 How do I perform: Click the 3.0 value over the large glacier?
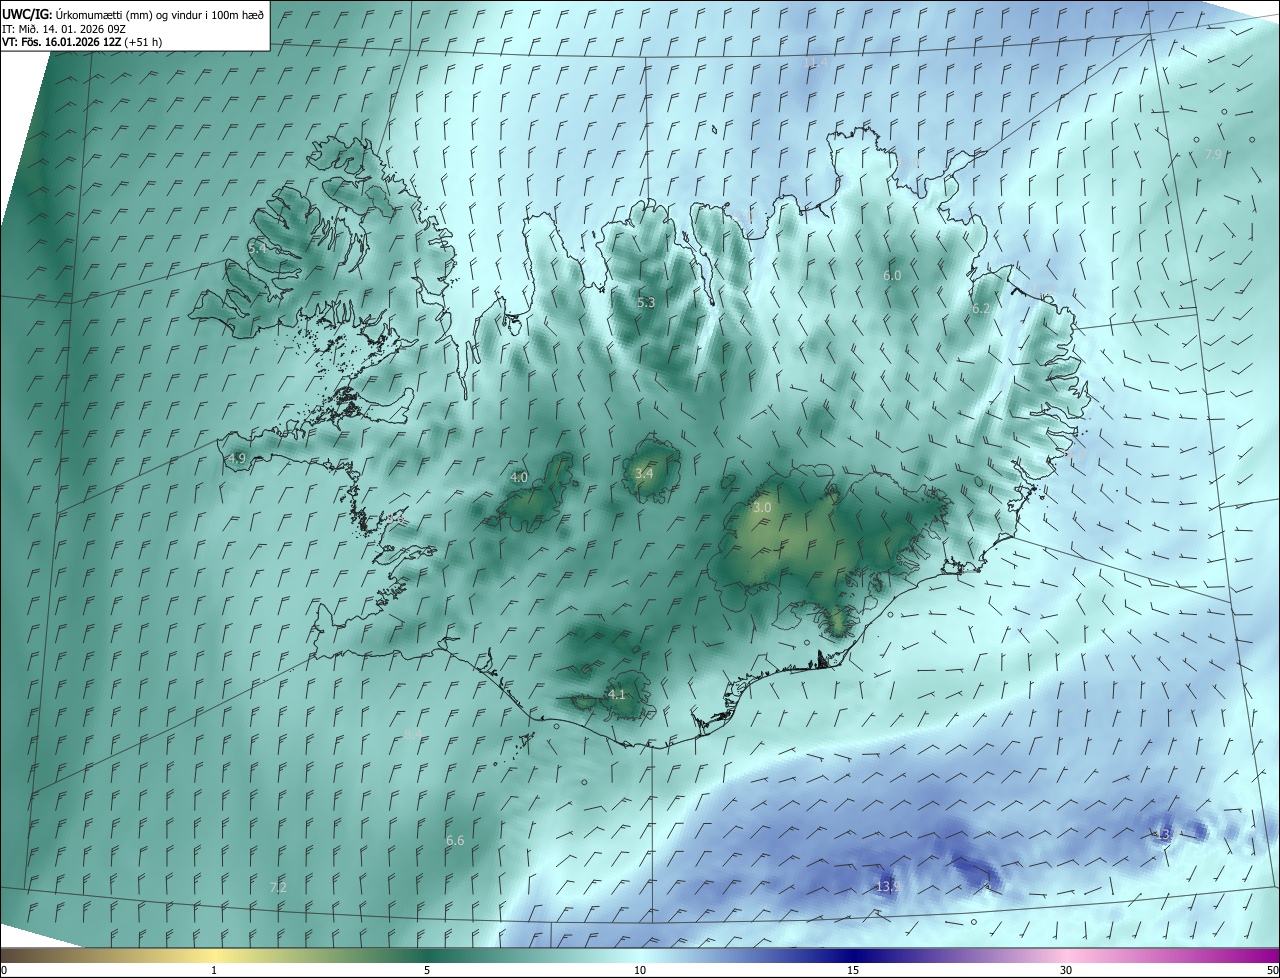[762, 508]
